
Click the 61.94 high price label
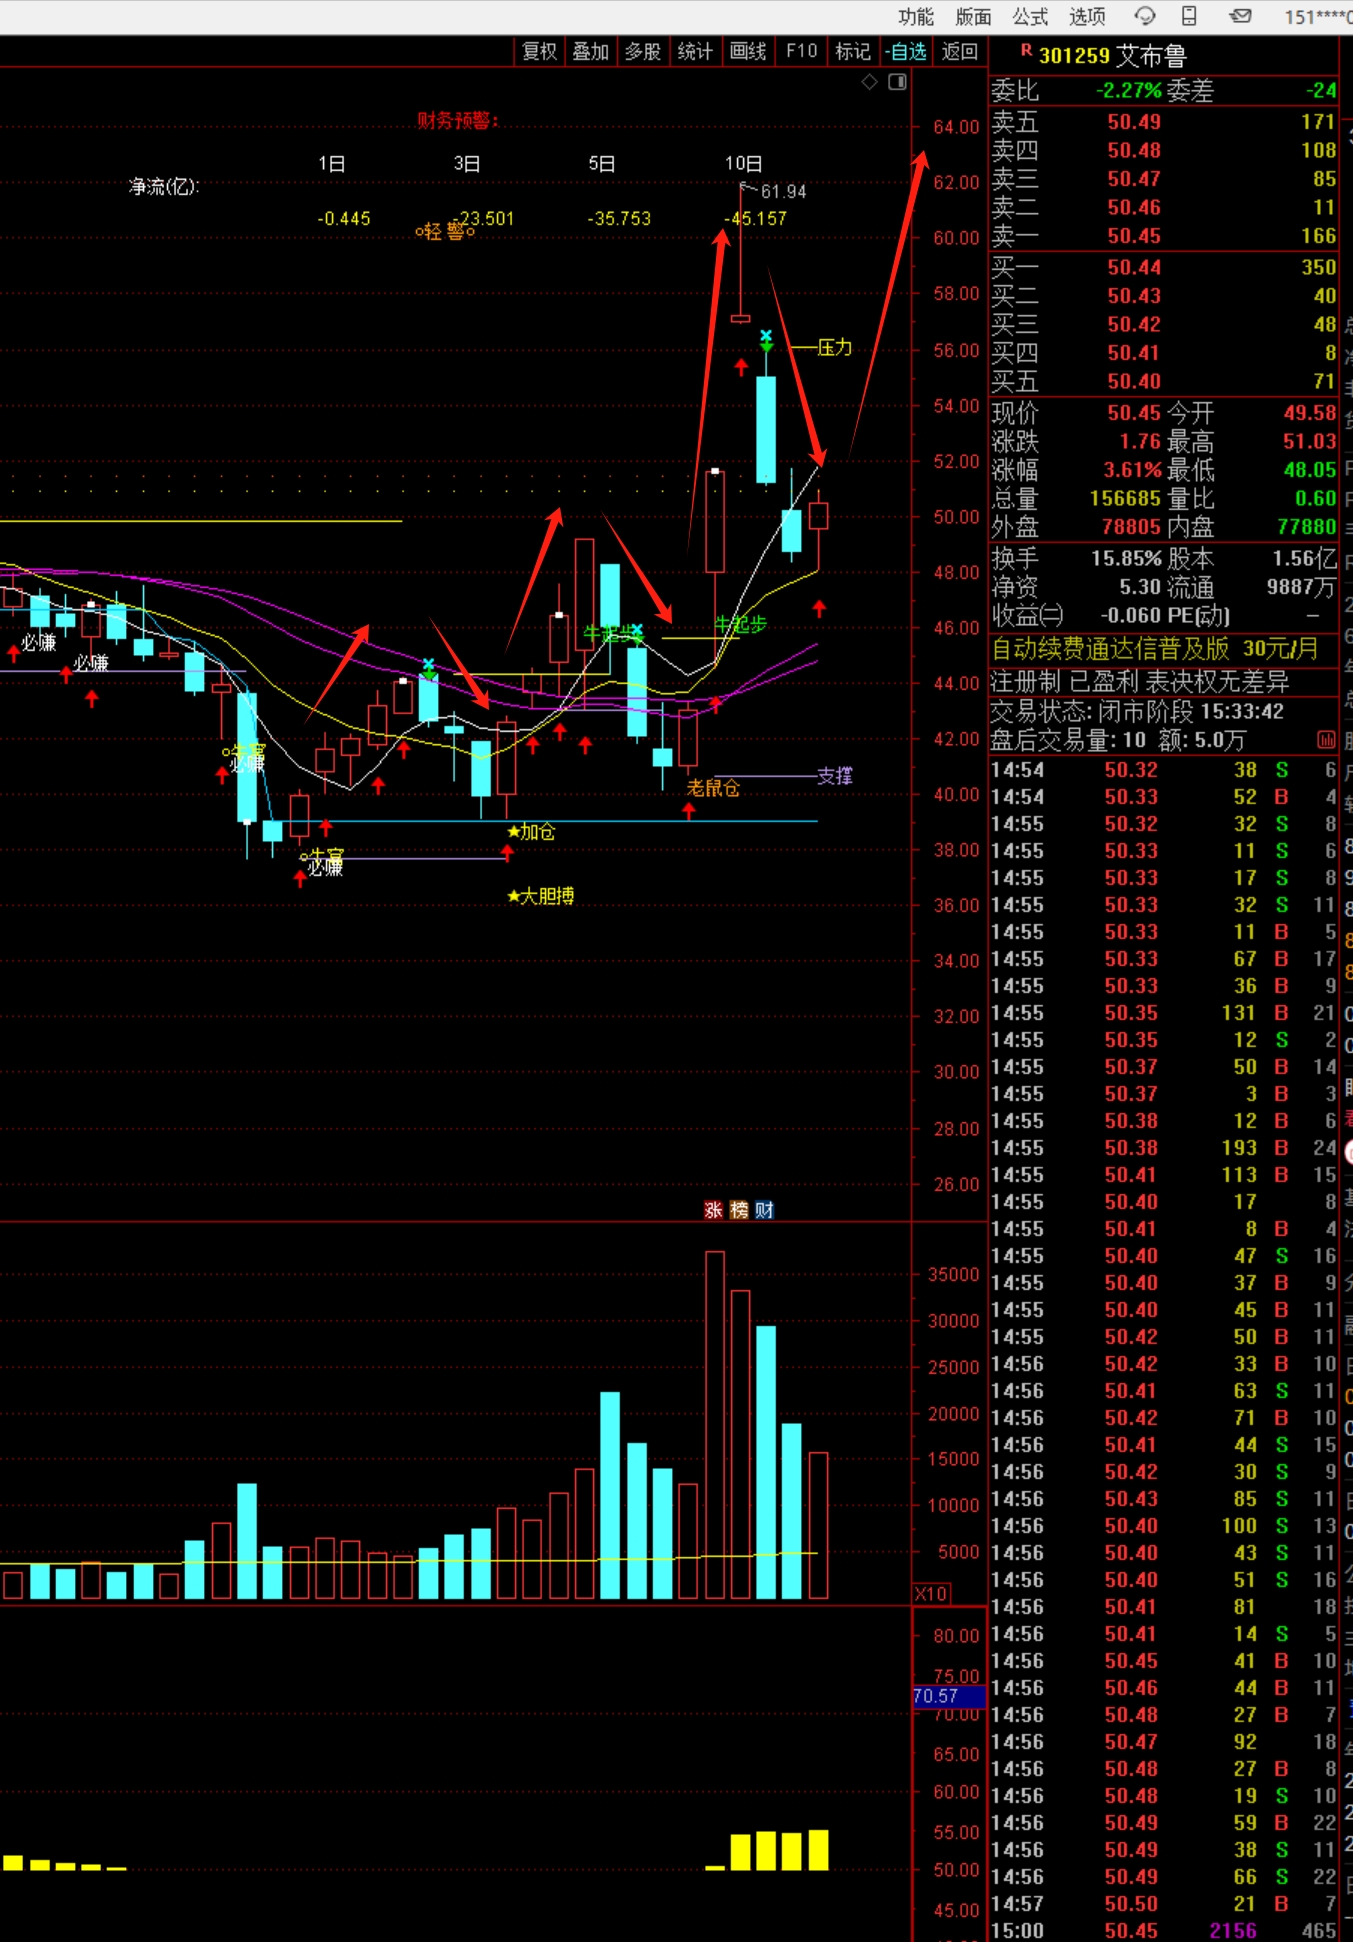tap(783, 191)
